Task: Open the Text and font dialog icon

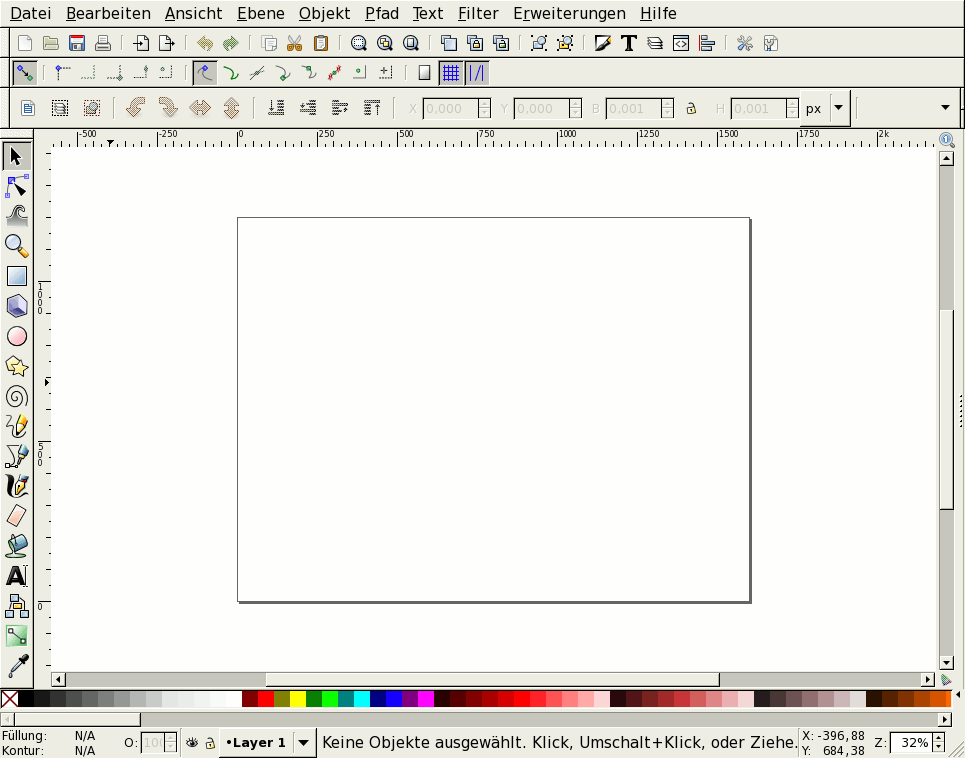Action: click(628, 43)
